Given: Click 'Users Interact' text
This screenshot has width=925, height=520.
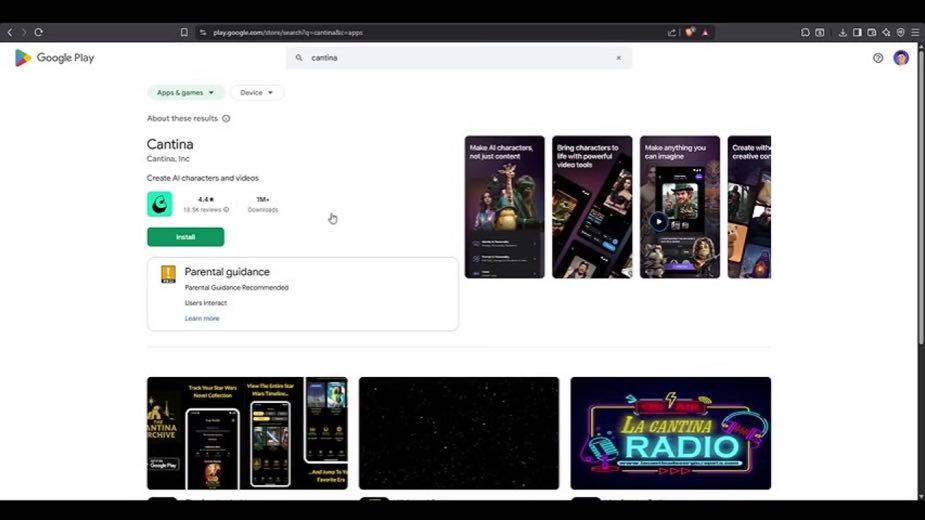Looking at the screenshot, I should pos(205,303).
